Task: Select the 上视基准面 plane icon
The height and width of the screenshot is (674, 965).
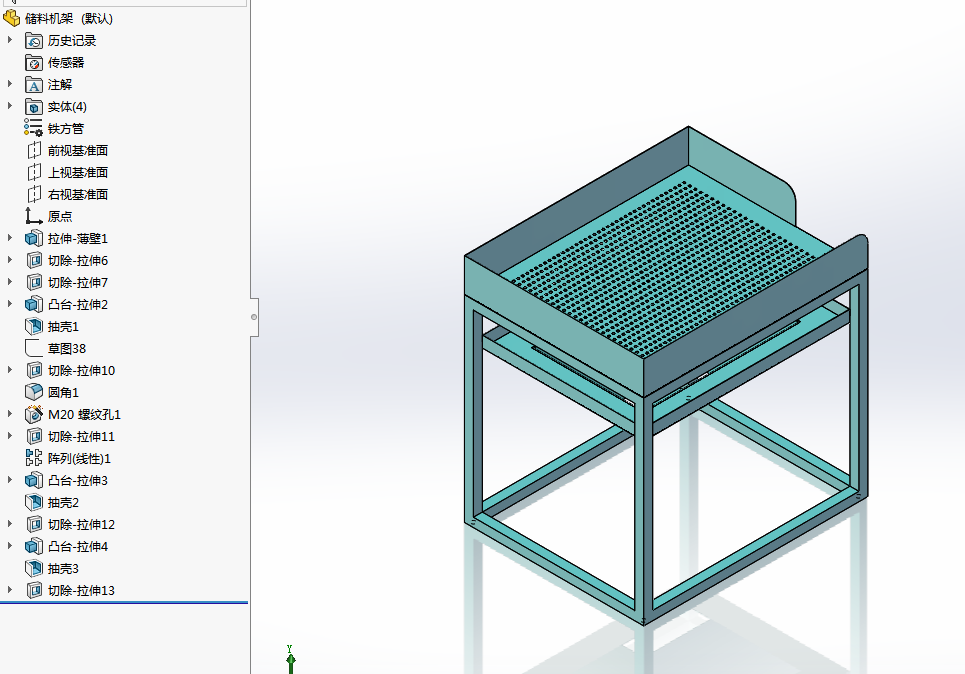Action: (x=34, y=173)
